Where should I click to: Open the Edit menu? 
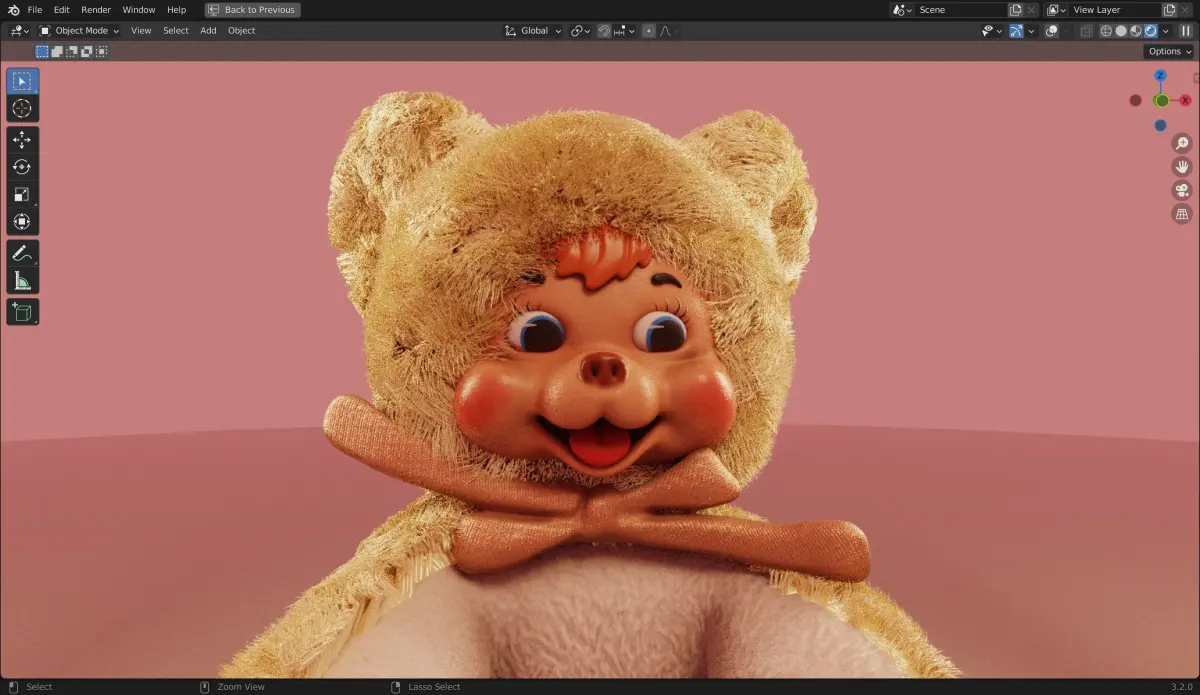[x=62, y=10]
